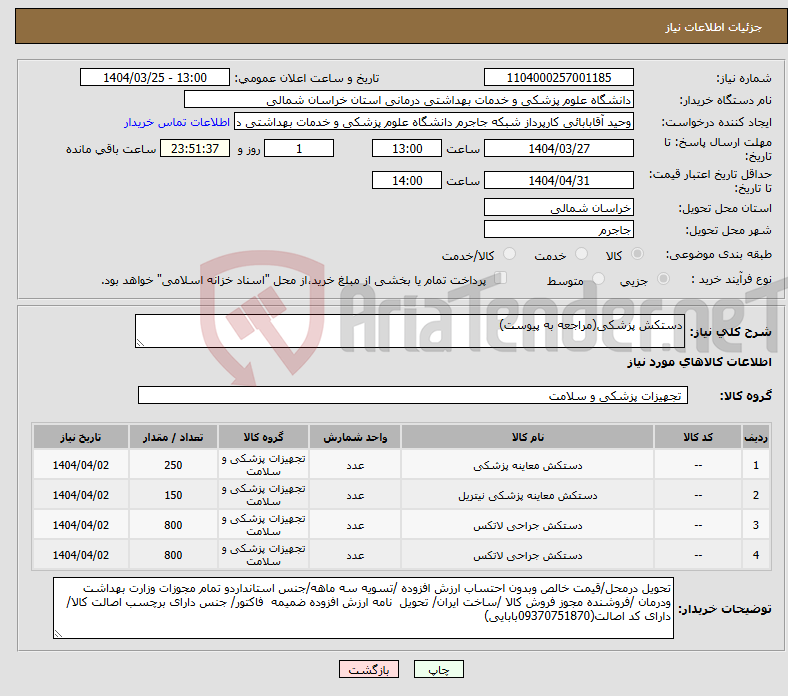Image resolution: width=788 pixels, height=696 pixels.
Task: Click the request creator field
Action: point(434,122)
